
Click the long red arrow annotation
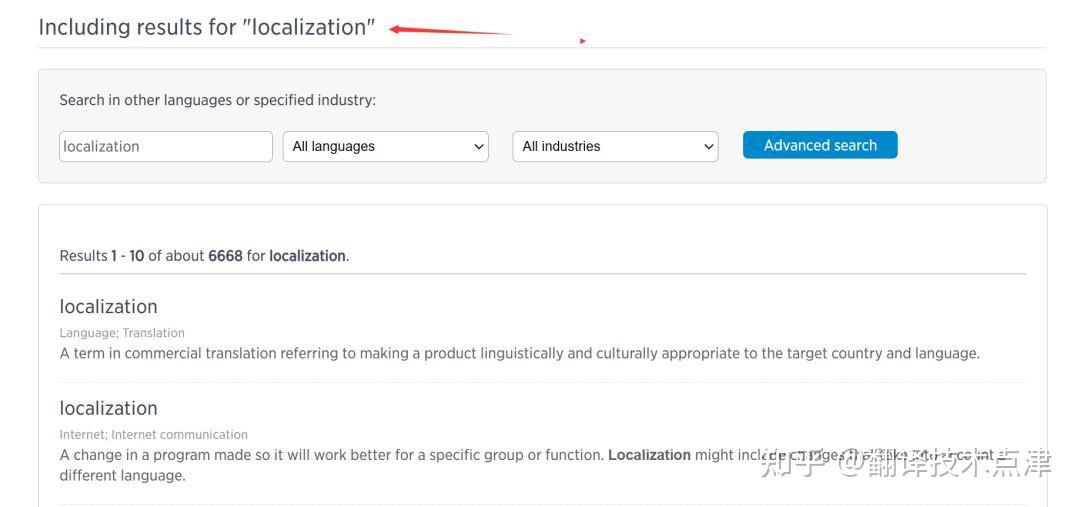tap(450, 31)
